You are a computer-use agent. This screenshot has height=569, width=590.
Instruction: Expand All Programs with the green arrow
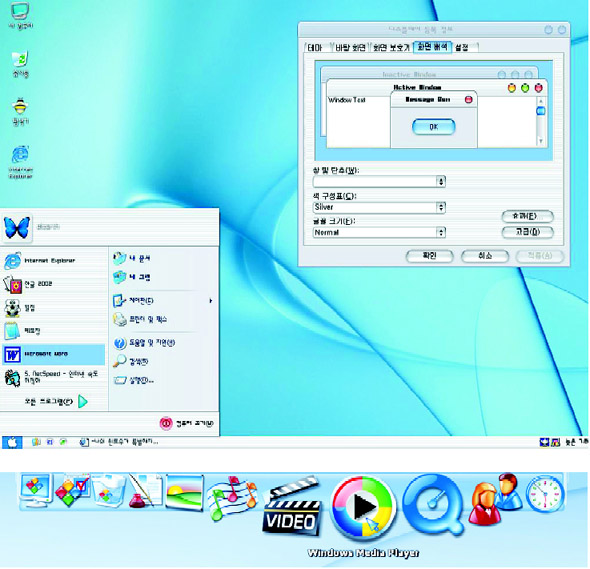[x=83, y=402]
